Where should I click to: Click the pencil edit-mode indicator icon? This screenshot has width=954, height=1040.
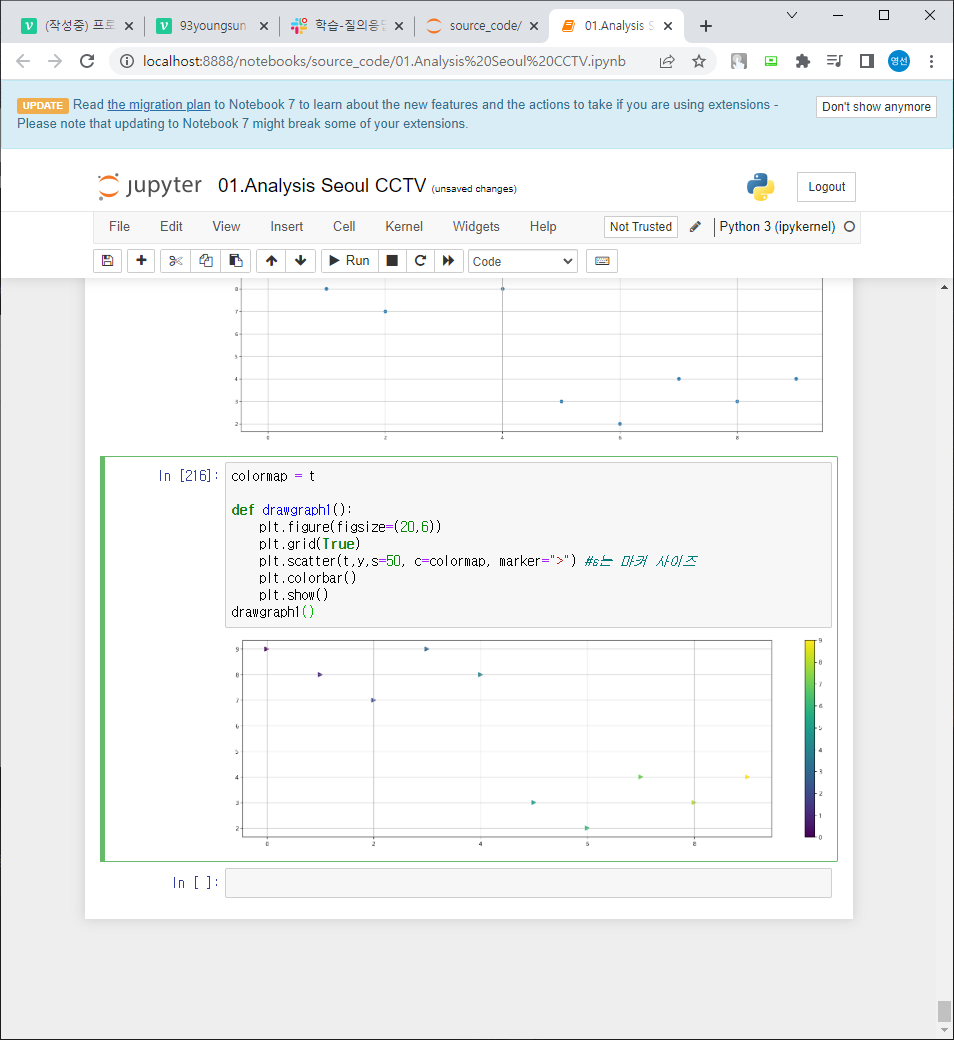[x=695, y=227]
